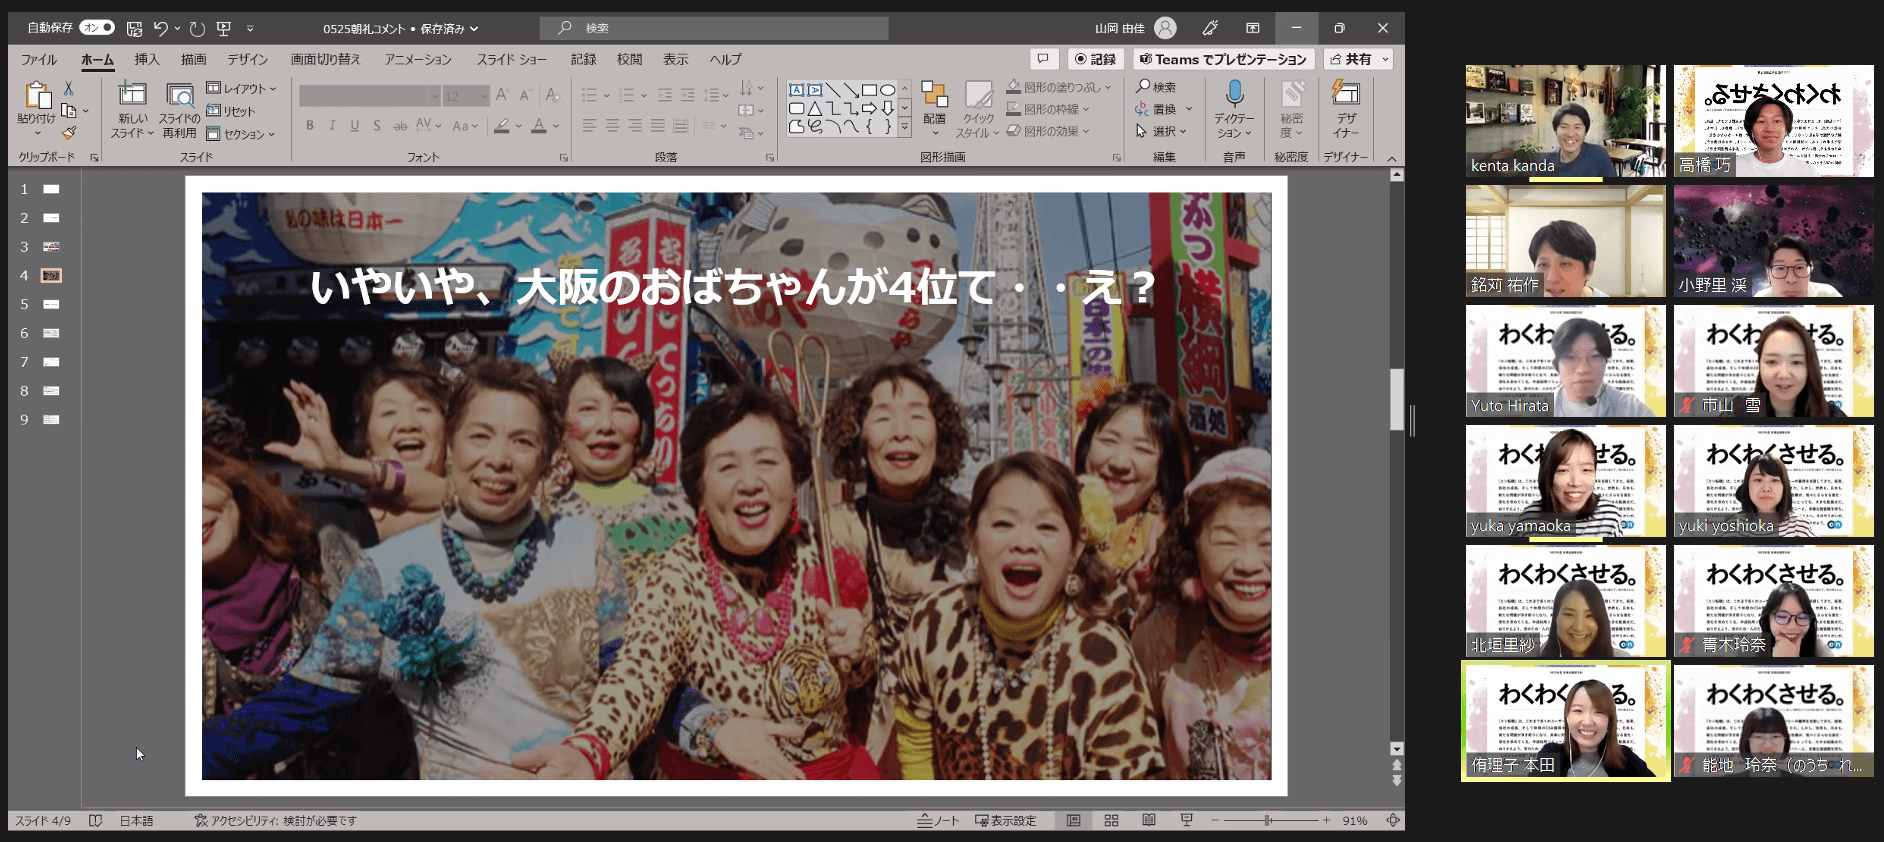Click the zoom slider in status bar
The height and width of the screenshot is (842, 1884).
pyautogui.click(x=1268, y=821)
